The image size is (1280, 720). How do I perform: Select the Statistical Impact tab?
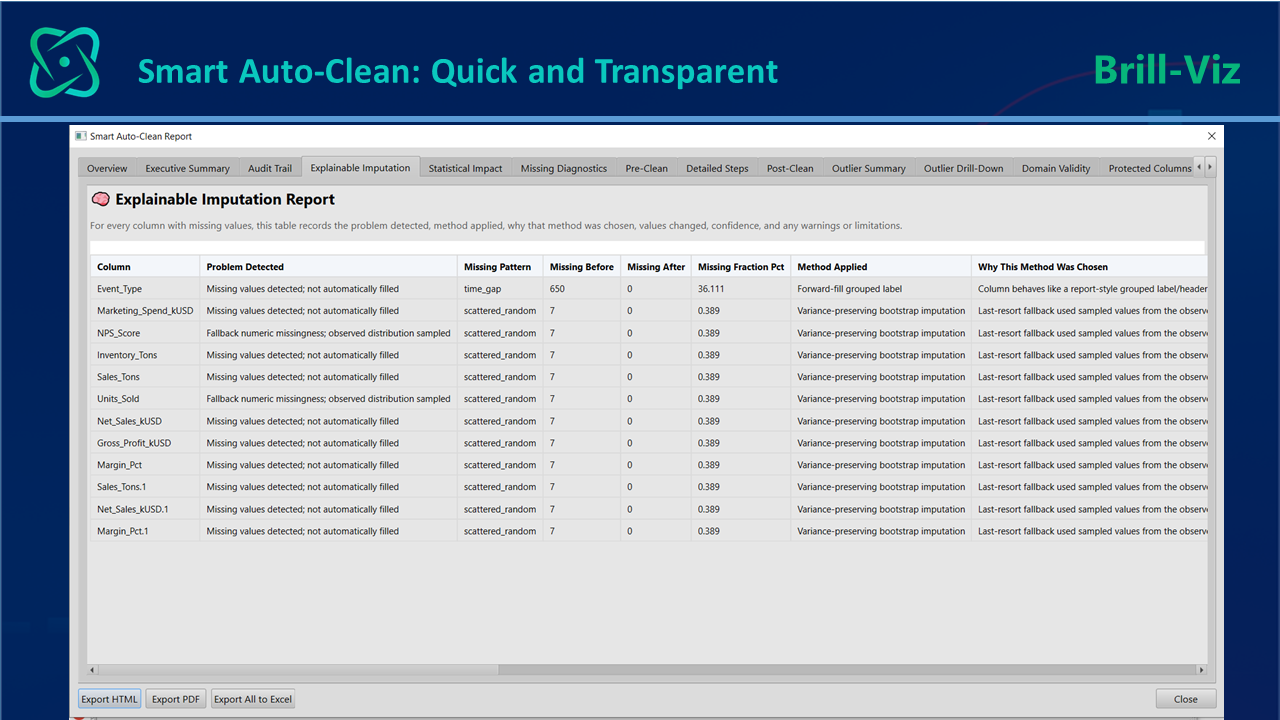[x=465, y=168]
